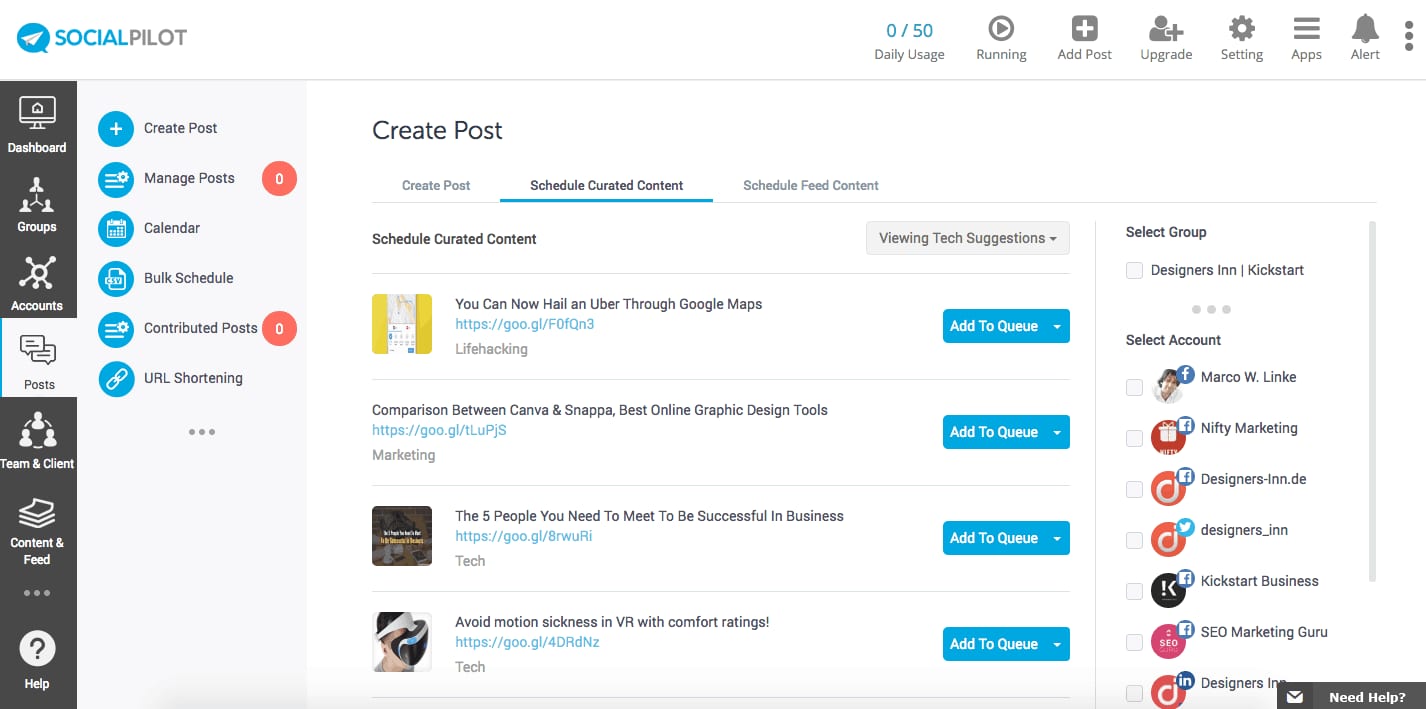The height and width of the screenshot is (709, 1426).
Task: Add the 5 People post to queue
Action: pyautogui.click(x=994, y=538)
